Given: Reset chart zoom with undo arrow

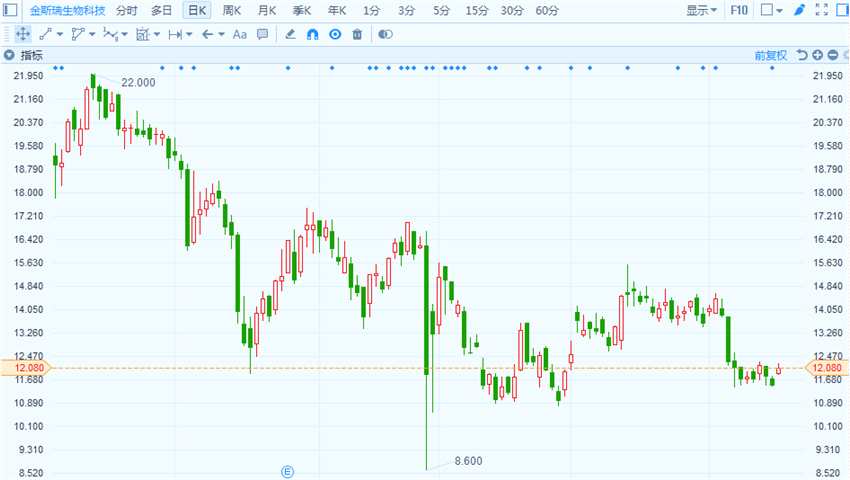Looking at the screenshot, I should [x=802, y=55].
